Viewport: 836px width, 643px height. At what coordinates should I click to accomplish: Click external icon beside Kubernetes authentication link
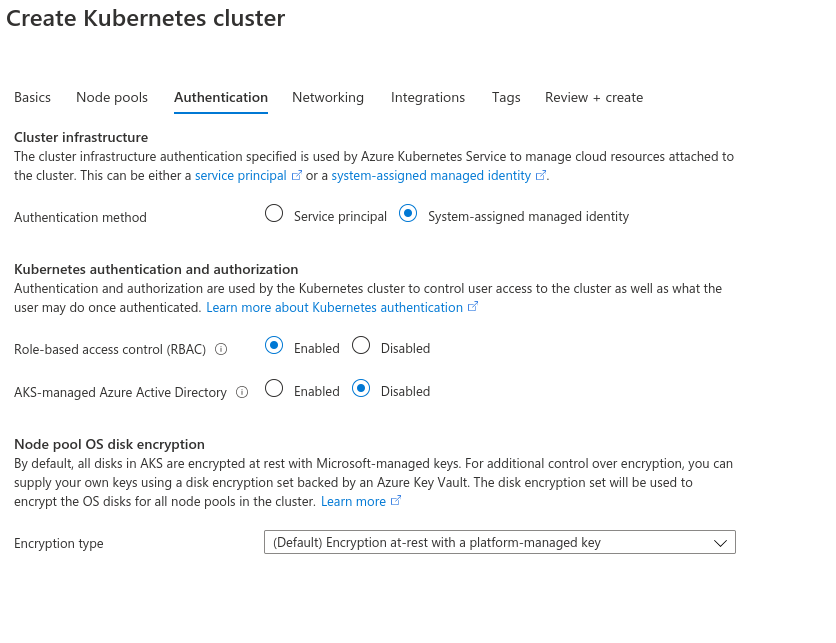(472, 307)
